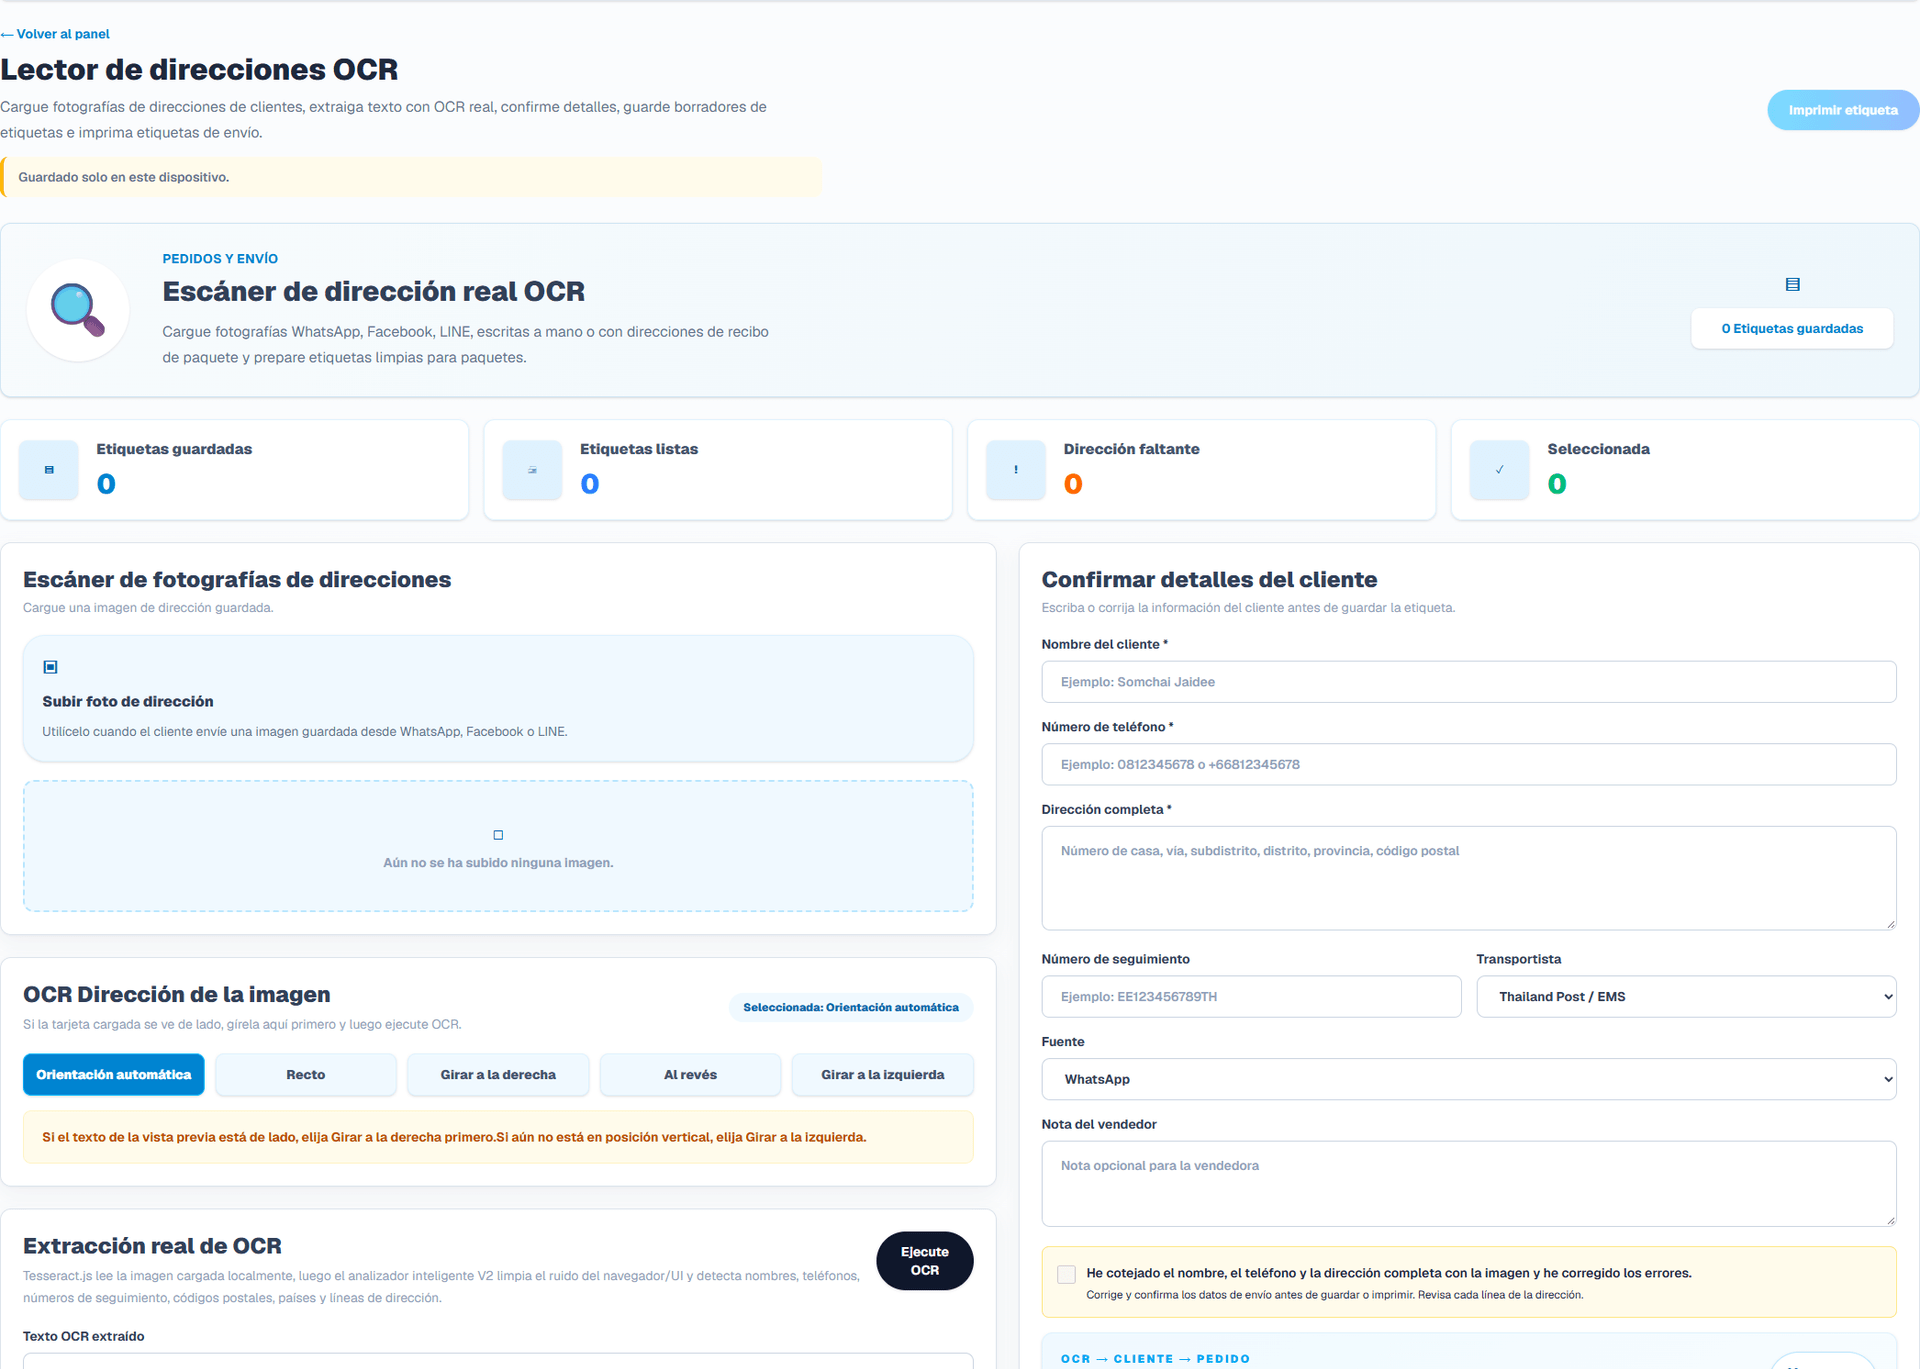The image size is (1920, 1369).
Task: Click the image icon above Subir foto
Action: click(x=51, y=667)
